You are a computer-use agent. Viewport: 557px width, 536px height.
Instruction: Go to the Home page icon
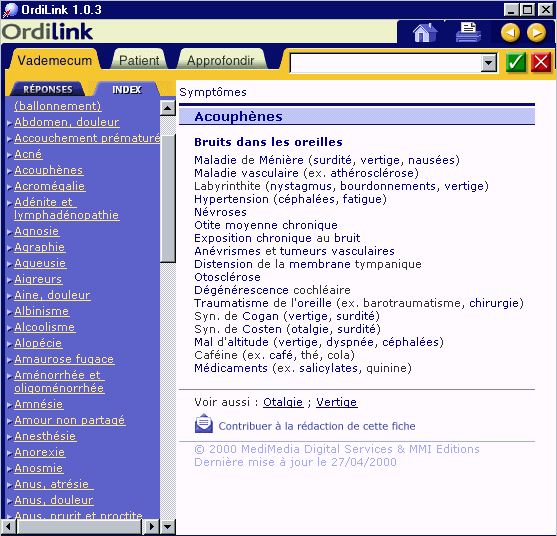425,32
